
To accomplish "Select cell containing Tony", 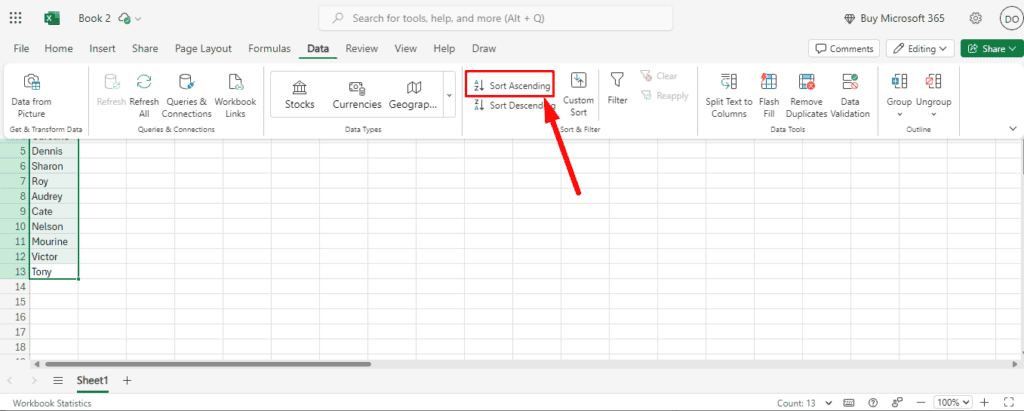I will (54, 272).
